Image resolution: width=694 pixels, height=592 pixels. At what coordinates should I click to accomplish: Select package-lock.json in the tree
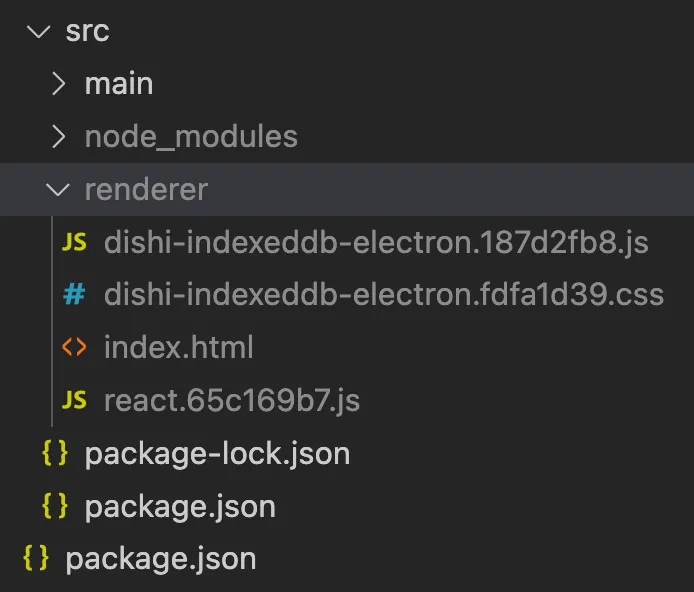click(217, 453)
